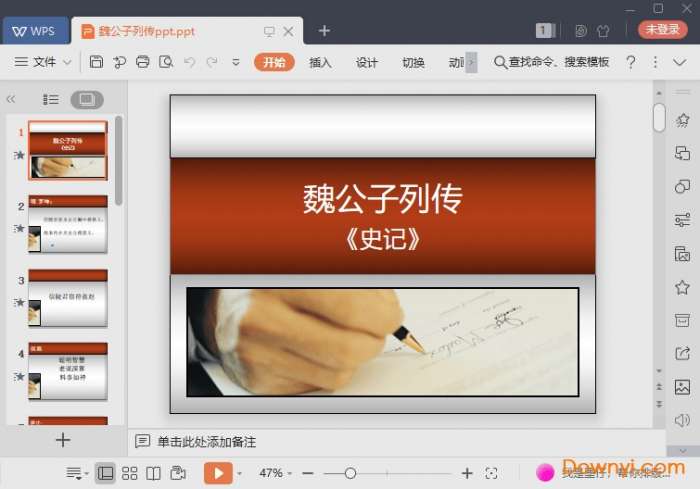
Task: Go to previous slide double arrow
Action: pyautogui.click(x=659, y=387)
